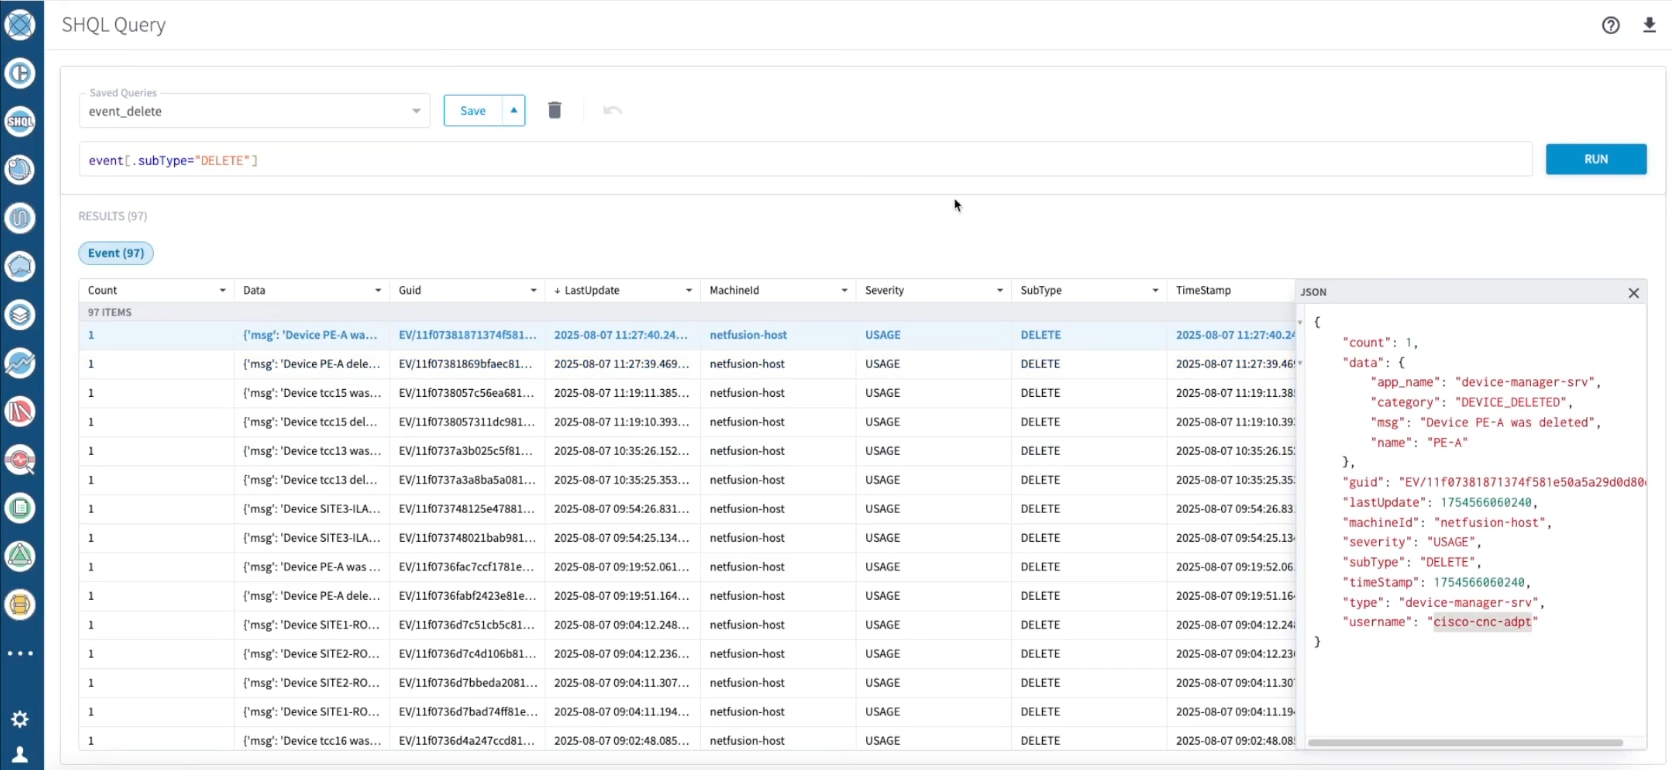This screenshot has height=770, width=1672.
Task: Open the LastUpdate column menu arrow
Action: tap(689, 291)
